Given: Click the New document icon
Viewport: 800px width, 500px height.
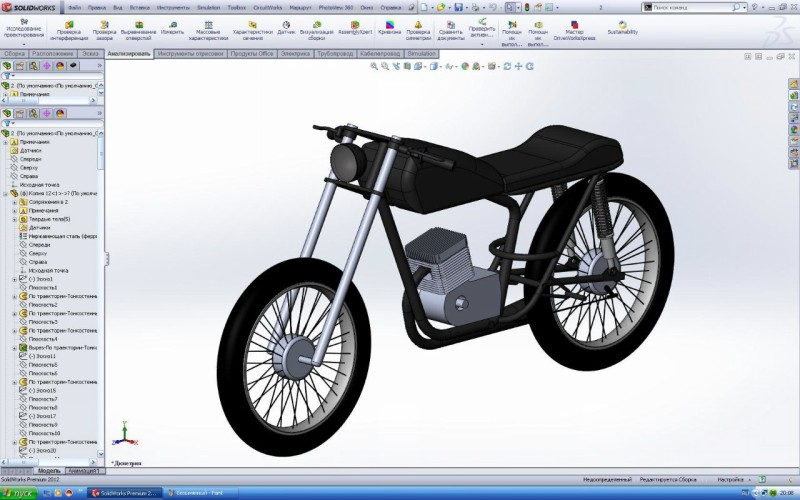Looking at the screenshot, I should coord(424,8).
